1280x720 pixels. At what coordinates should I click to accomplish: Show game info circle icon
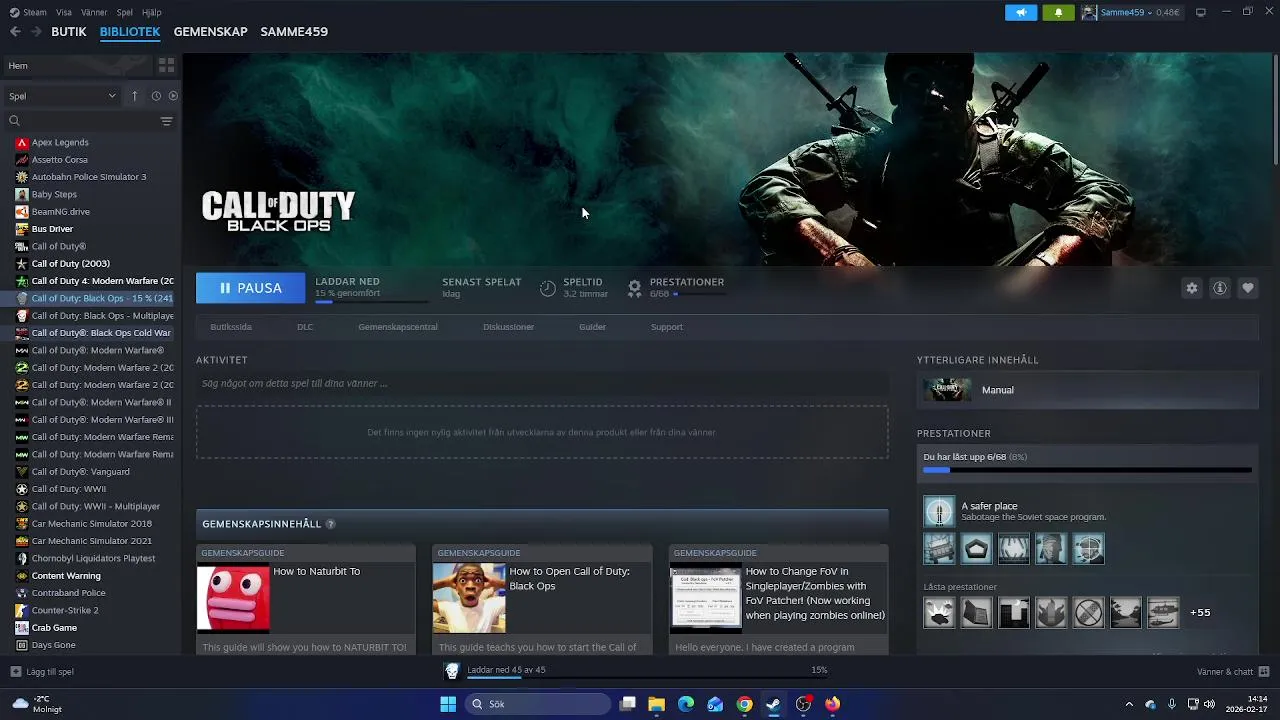point(1220,288)
